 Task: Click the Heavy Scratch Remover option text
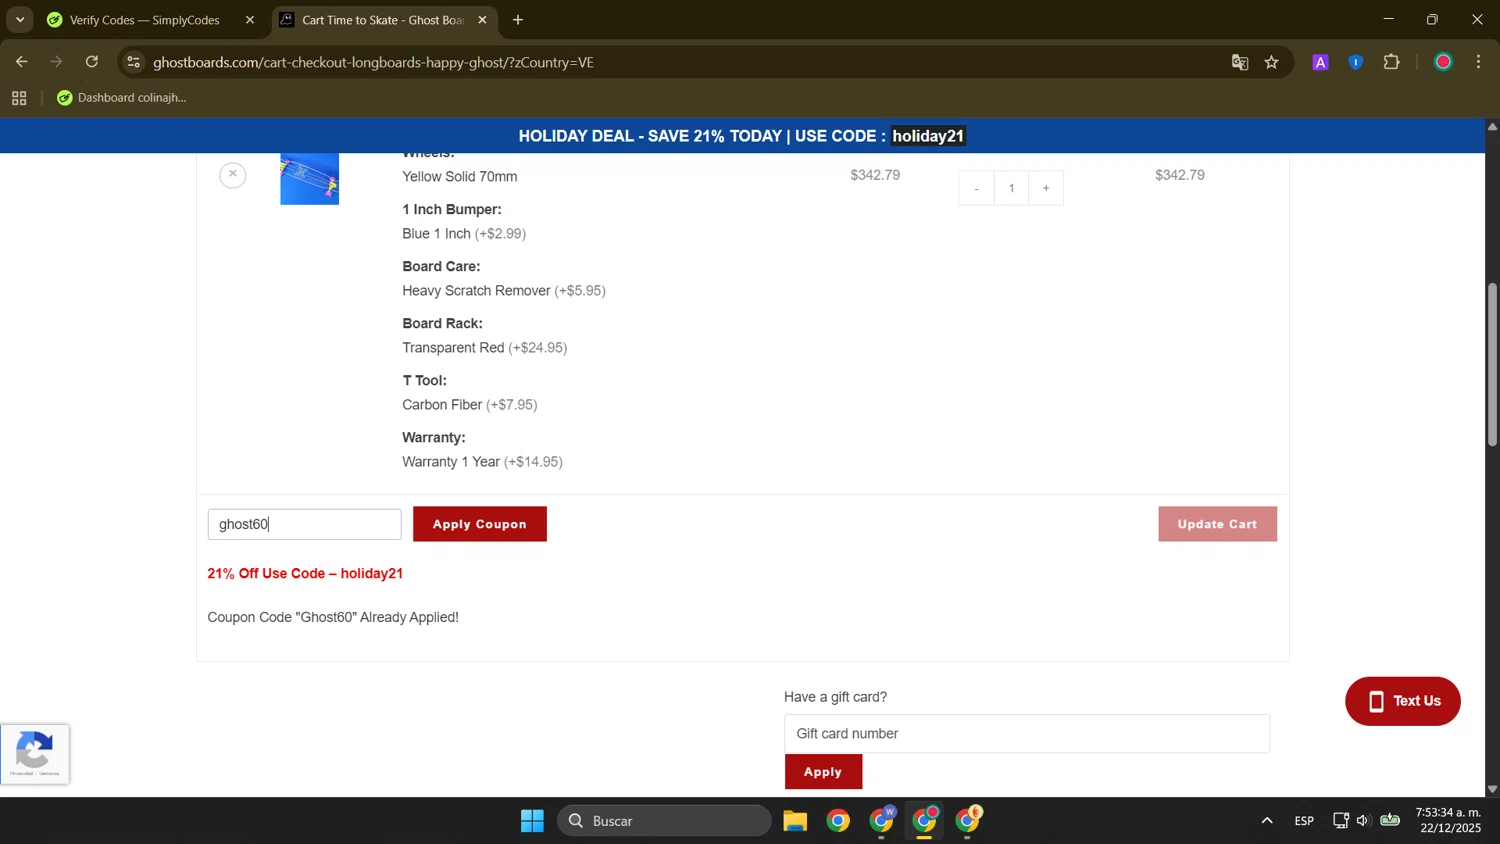504,291
